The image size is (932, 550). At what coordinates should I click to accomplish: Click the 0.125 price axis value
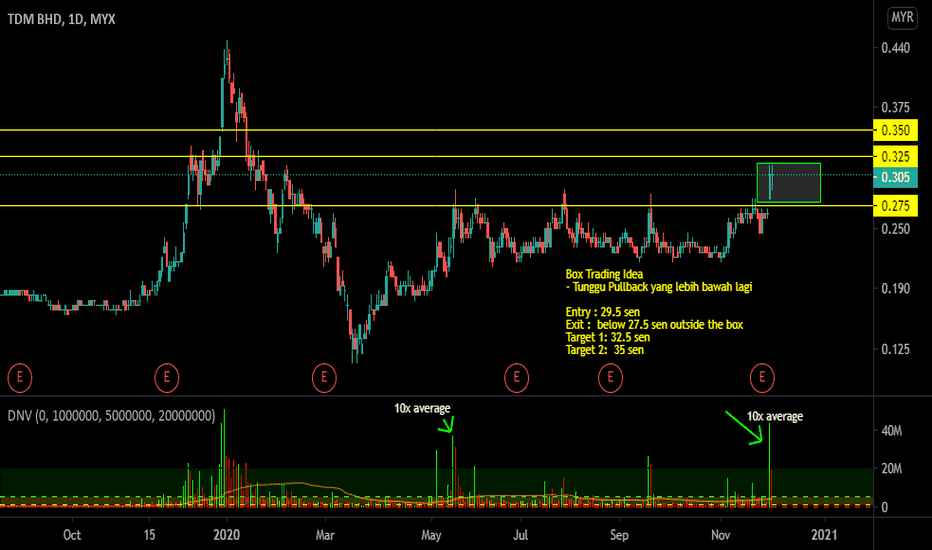coord(895,349)
